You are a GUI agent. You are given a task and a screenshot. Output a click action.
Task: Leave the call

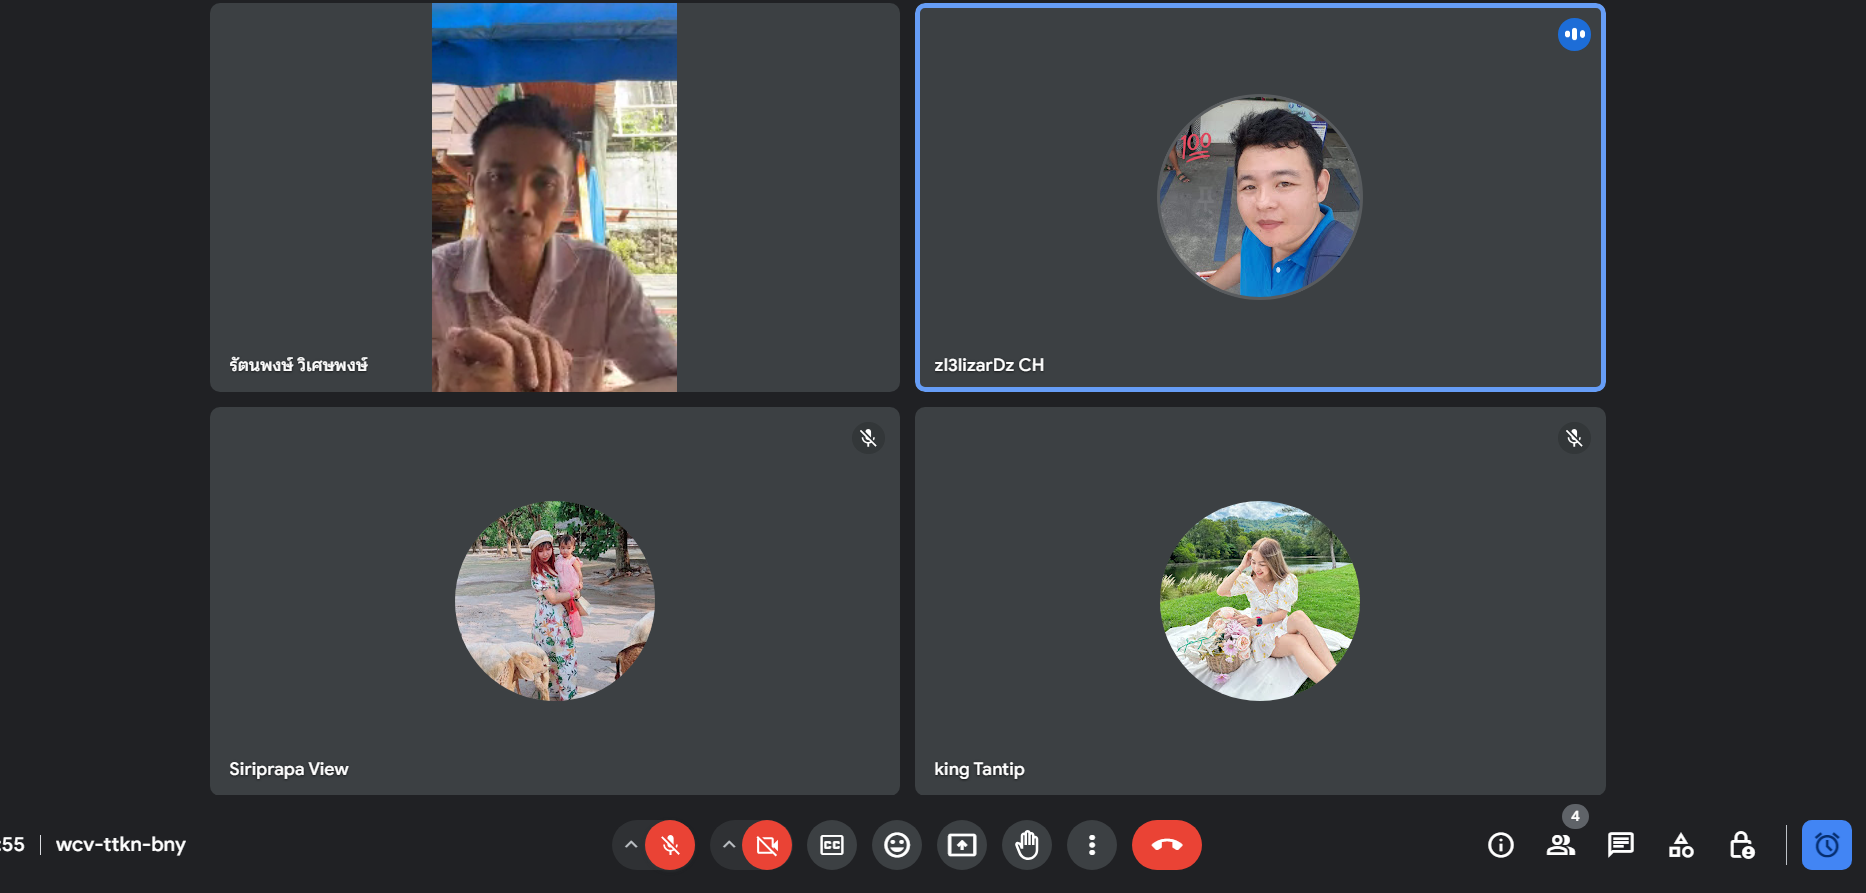pyautogui.click(x=1166, y=846)
